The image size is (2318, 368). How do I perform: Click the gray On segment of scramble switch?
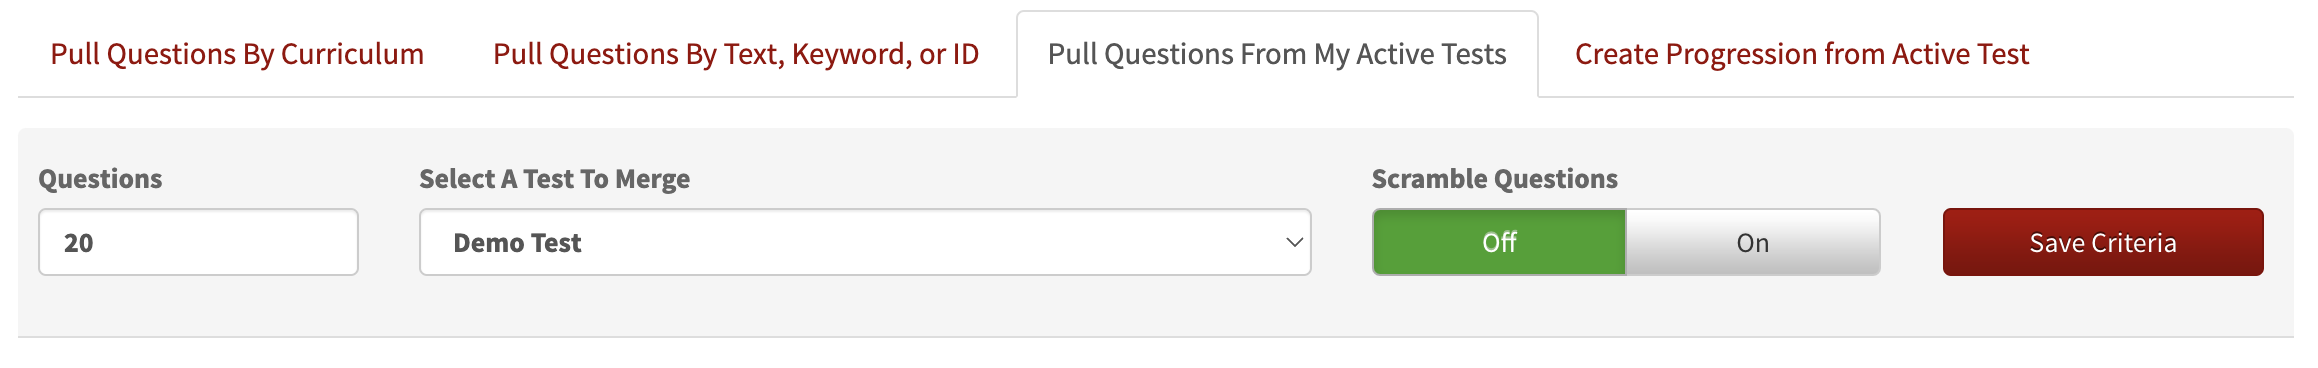1753,242
